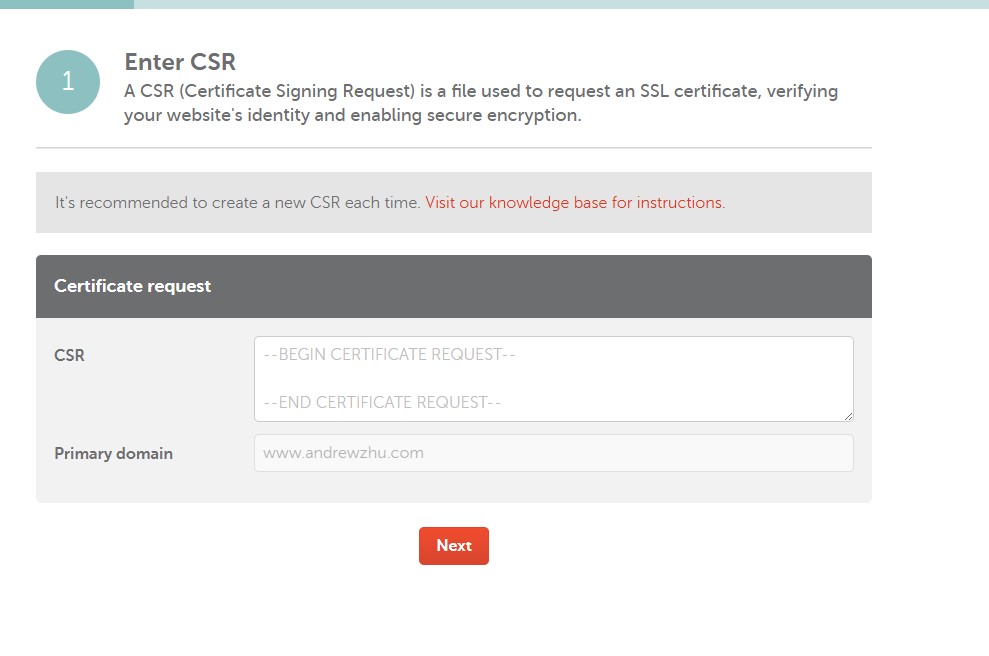Click the teal segment in the top bar
Screen dimensions: 989x656
(x=65, y=5)
